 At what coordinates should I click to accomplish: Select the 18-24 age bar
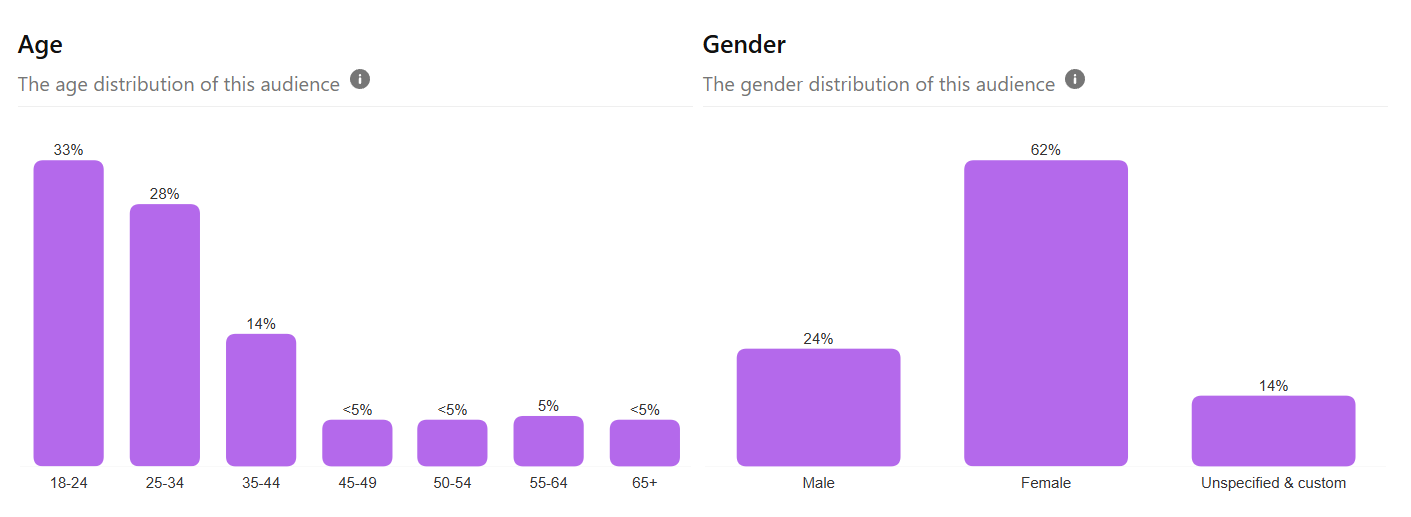pos(69,313)
